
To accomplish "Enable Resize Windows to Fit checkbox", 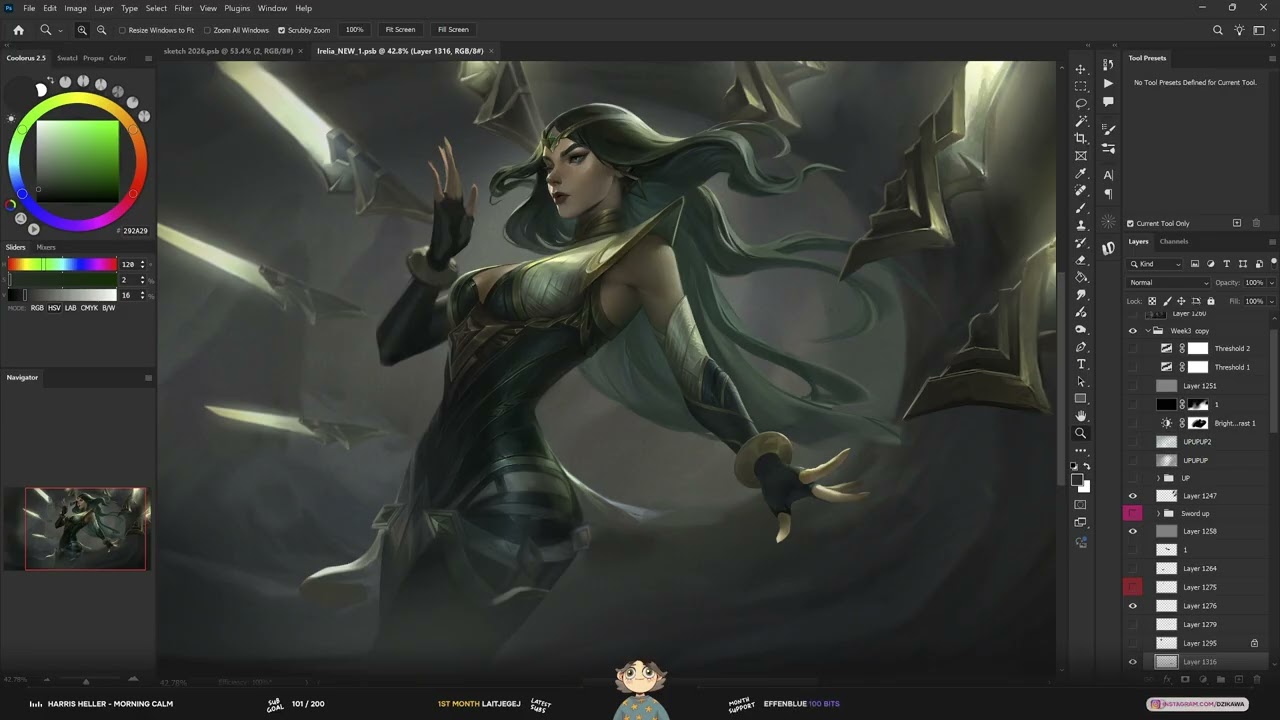I will (122, 30).
